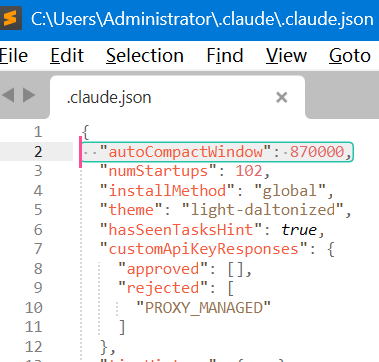This screenshot has height=362, width=379.
Task: Click the value 102
Action: [249, 171]
